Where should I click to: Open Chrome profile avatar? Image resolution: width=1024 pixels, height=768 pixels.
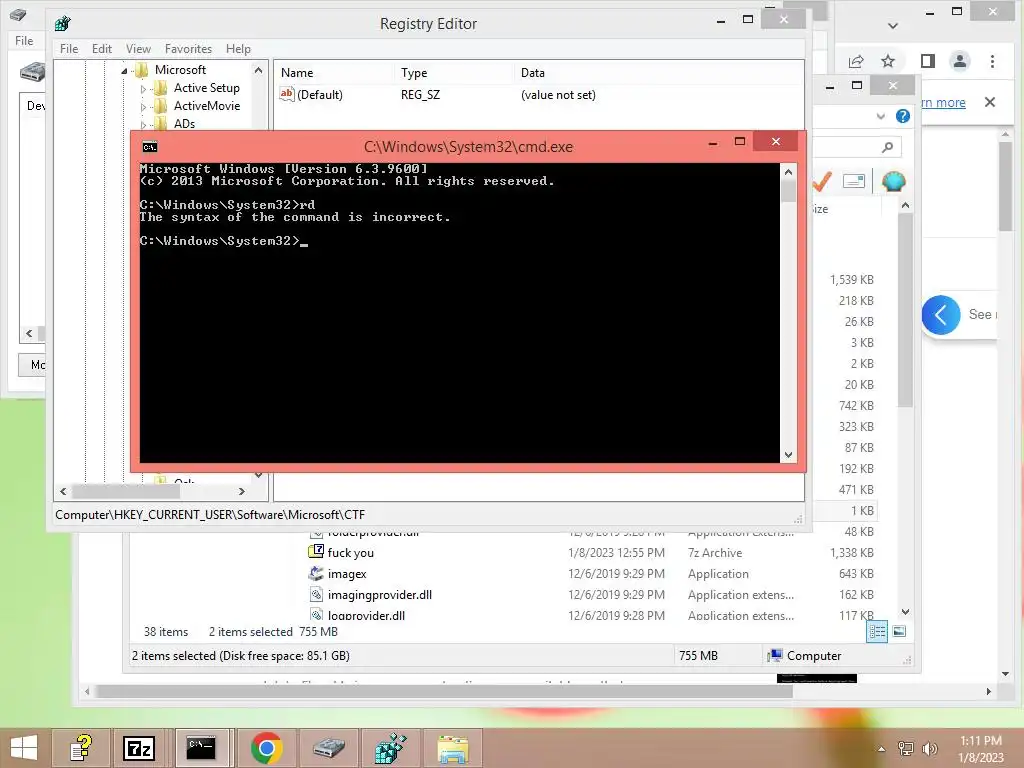pyautogui.click(x=959, y=61)
